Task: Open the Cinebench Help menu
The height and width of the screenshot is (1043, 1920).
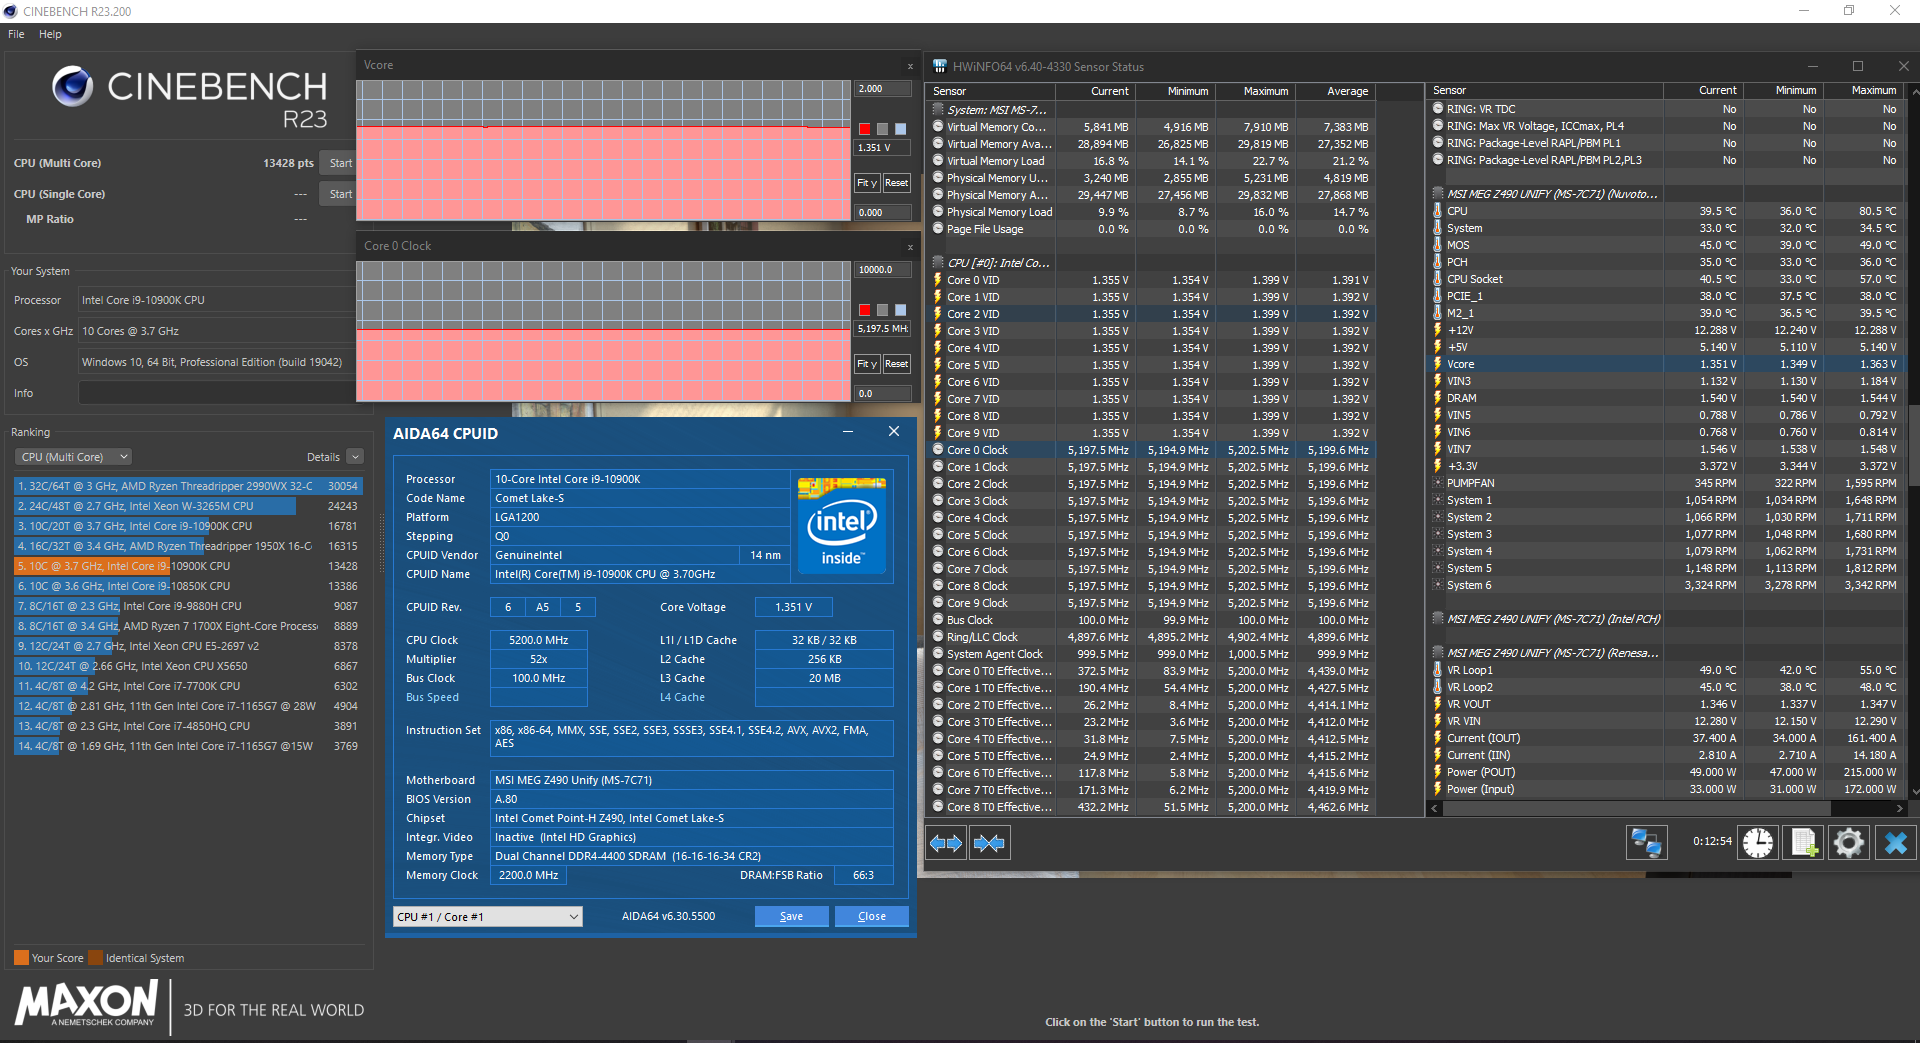Action: [x=50, y=34]
